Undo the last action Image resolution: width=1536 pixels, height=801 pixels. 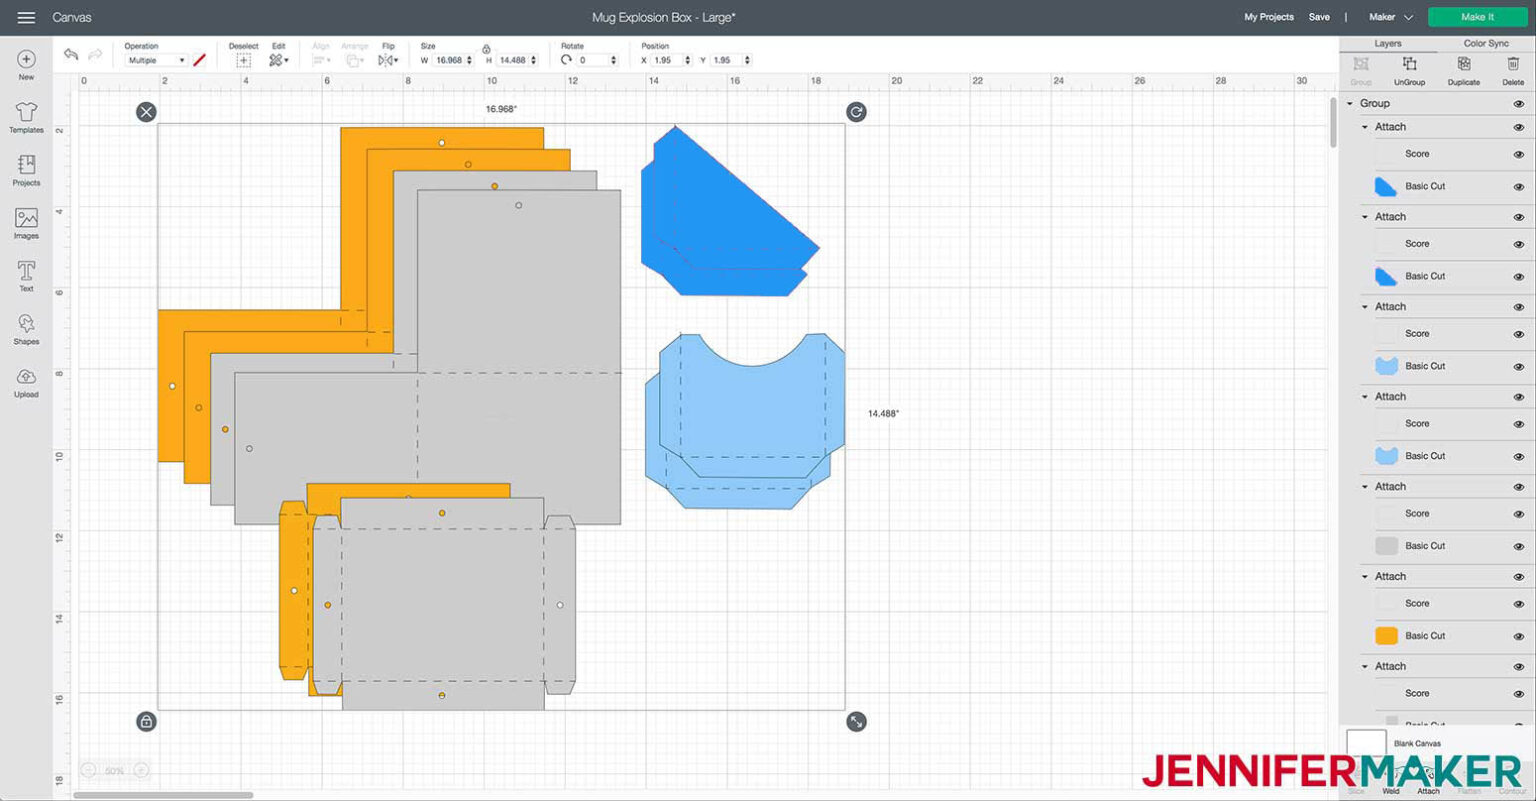(x=71, y=54)
